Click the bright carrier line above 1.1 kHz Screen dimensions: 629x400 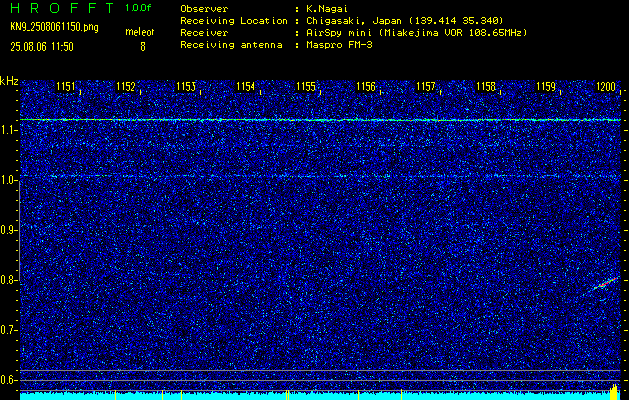[x=320, y=120]
